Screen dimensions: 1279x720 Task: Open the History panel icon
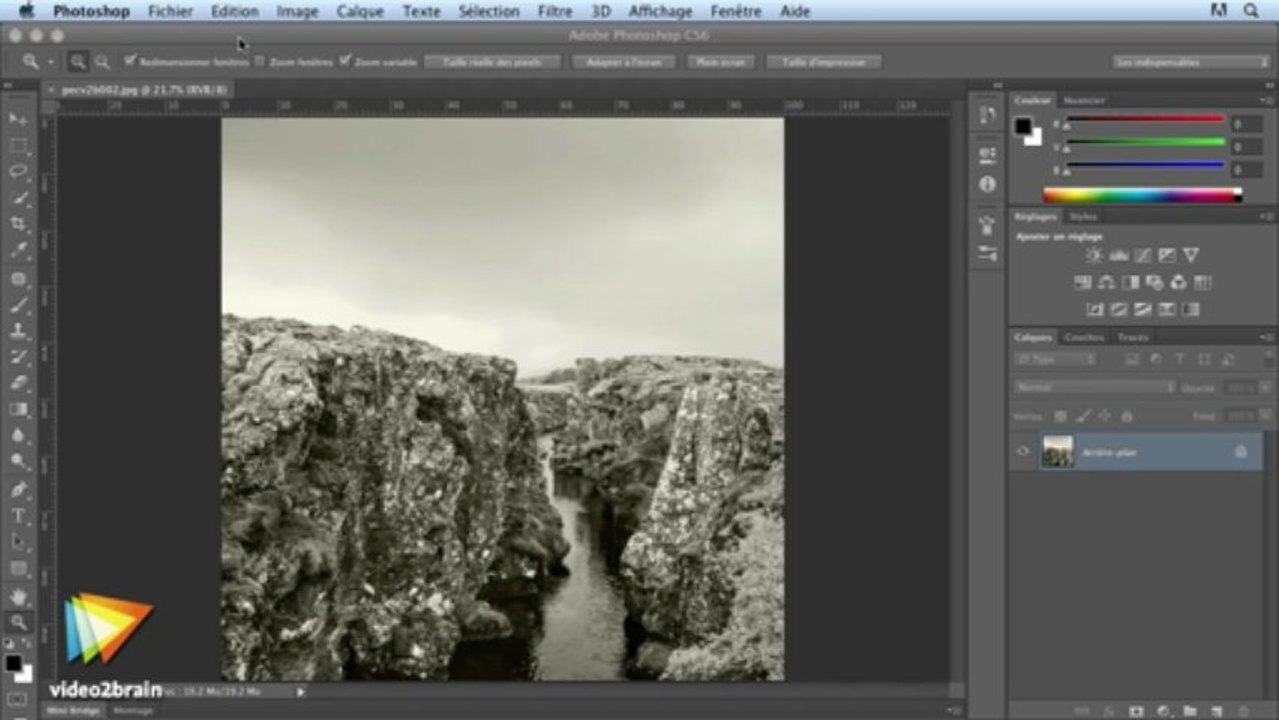click(x=987, y=115)
